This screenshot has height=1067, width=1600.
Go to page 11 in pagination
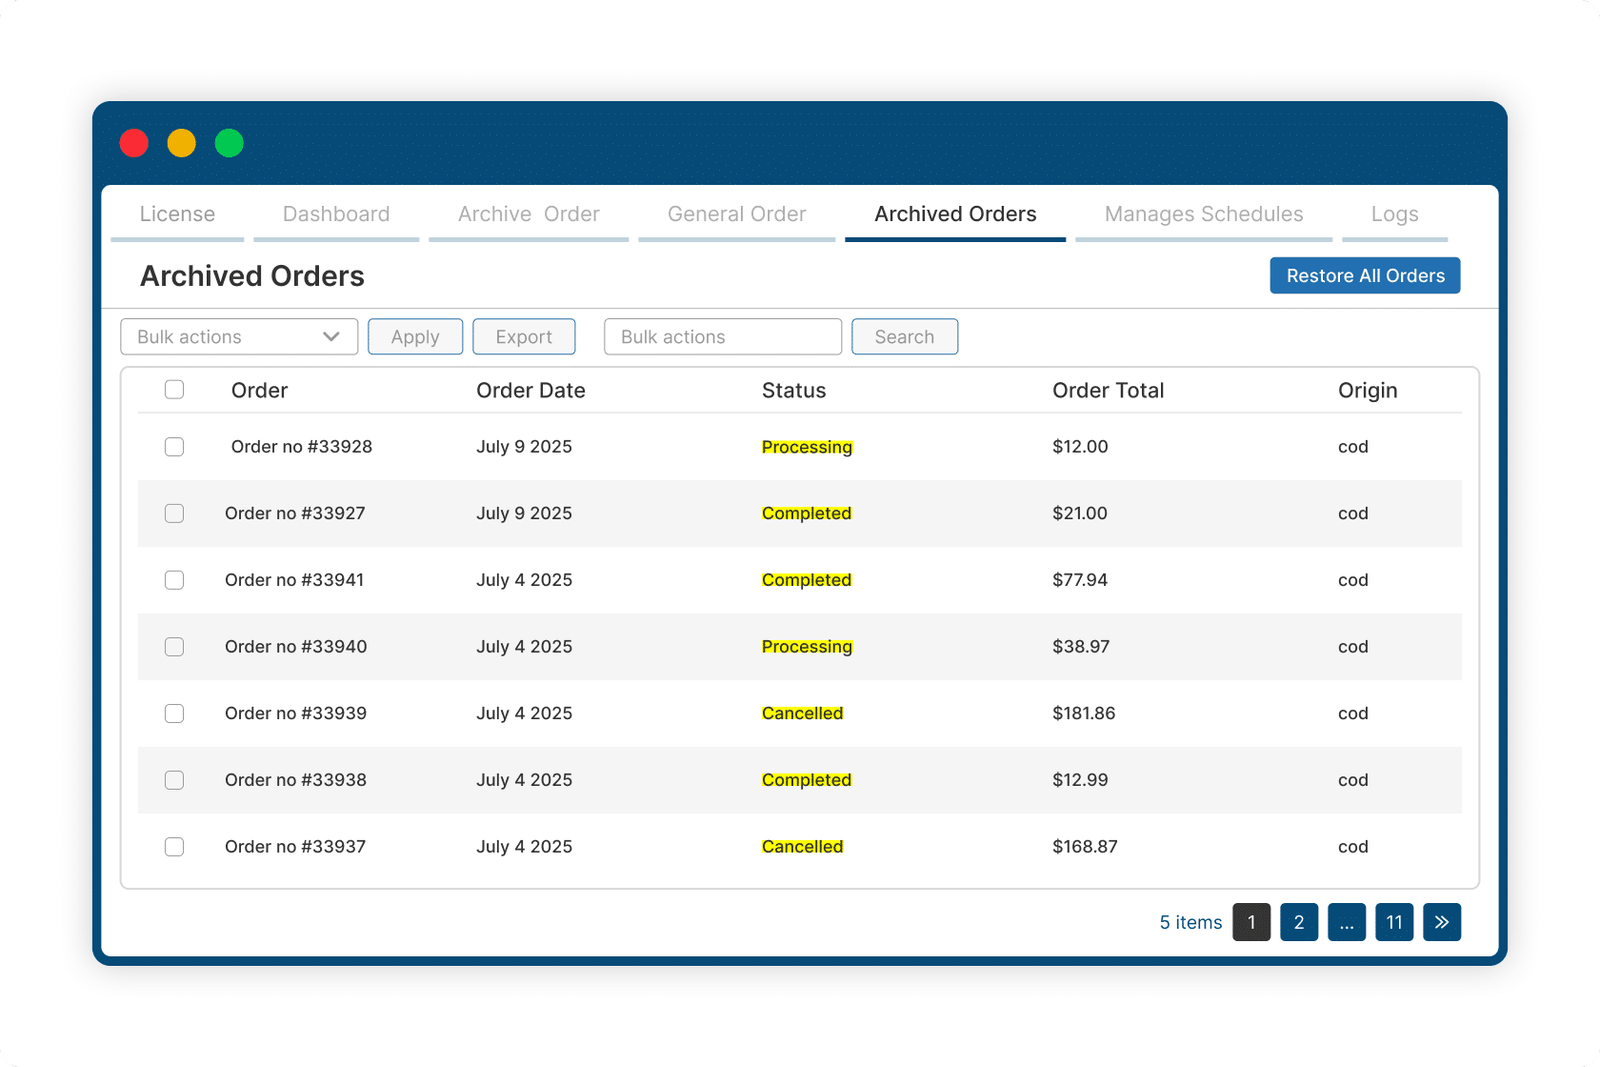(1394, 922)
